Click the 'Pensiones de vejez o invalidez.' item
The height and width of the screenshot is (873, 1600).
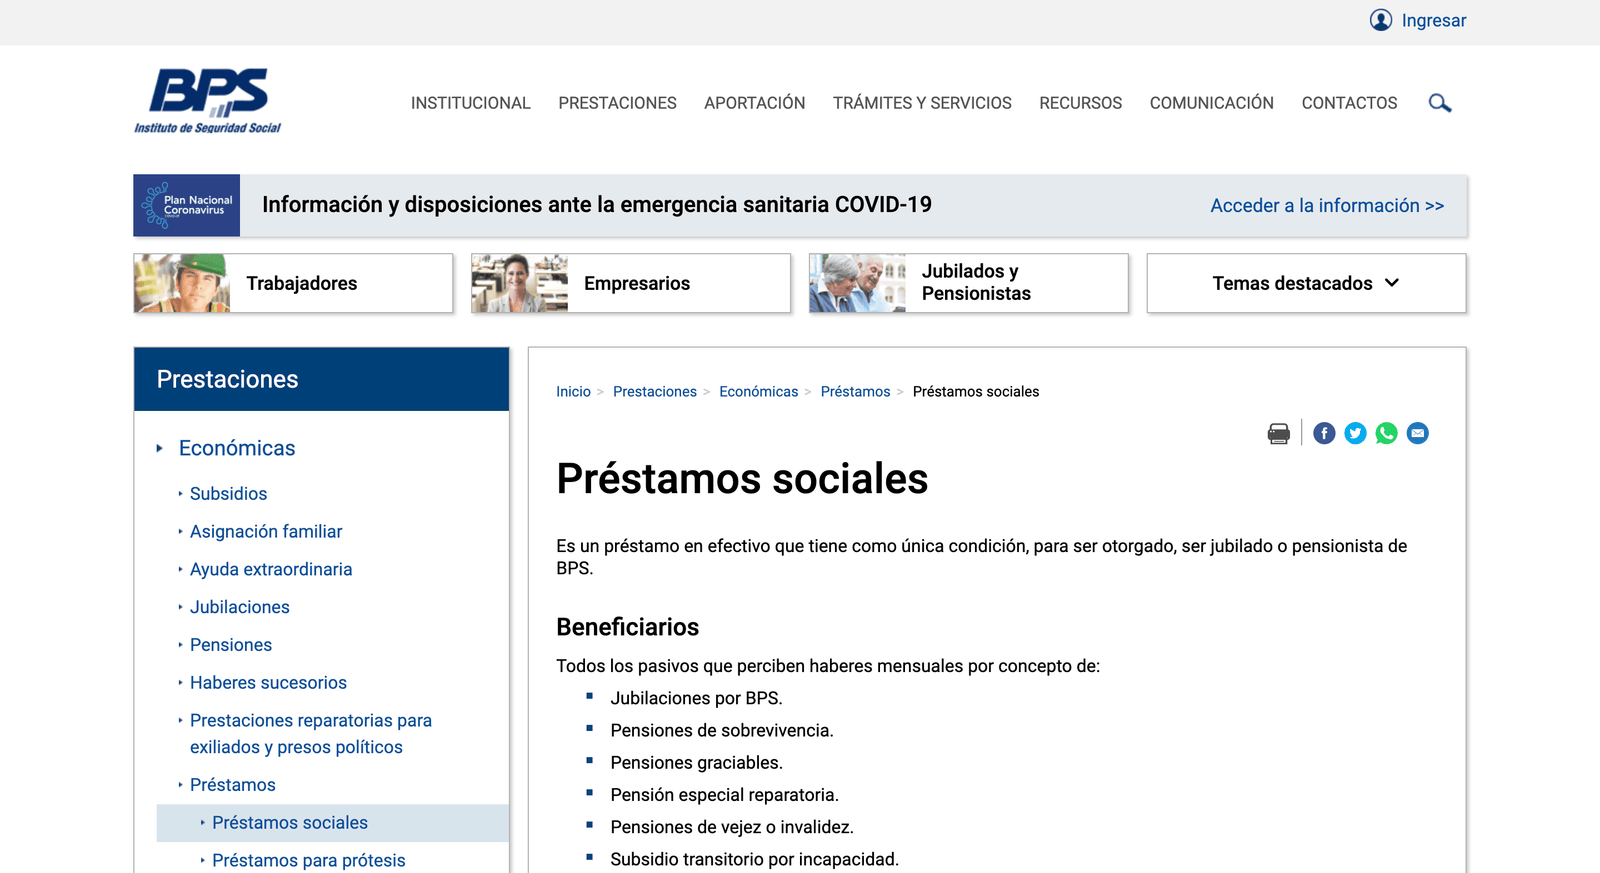click(x=732, y=827)
